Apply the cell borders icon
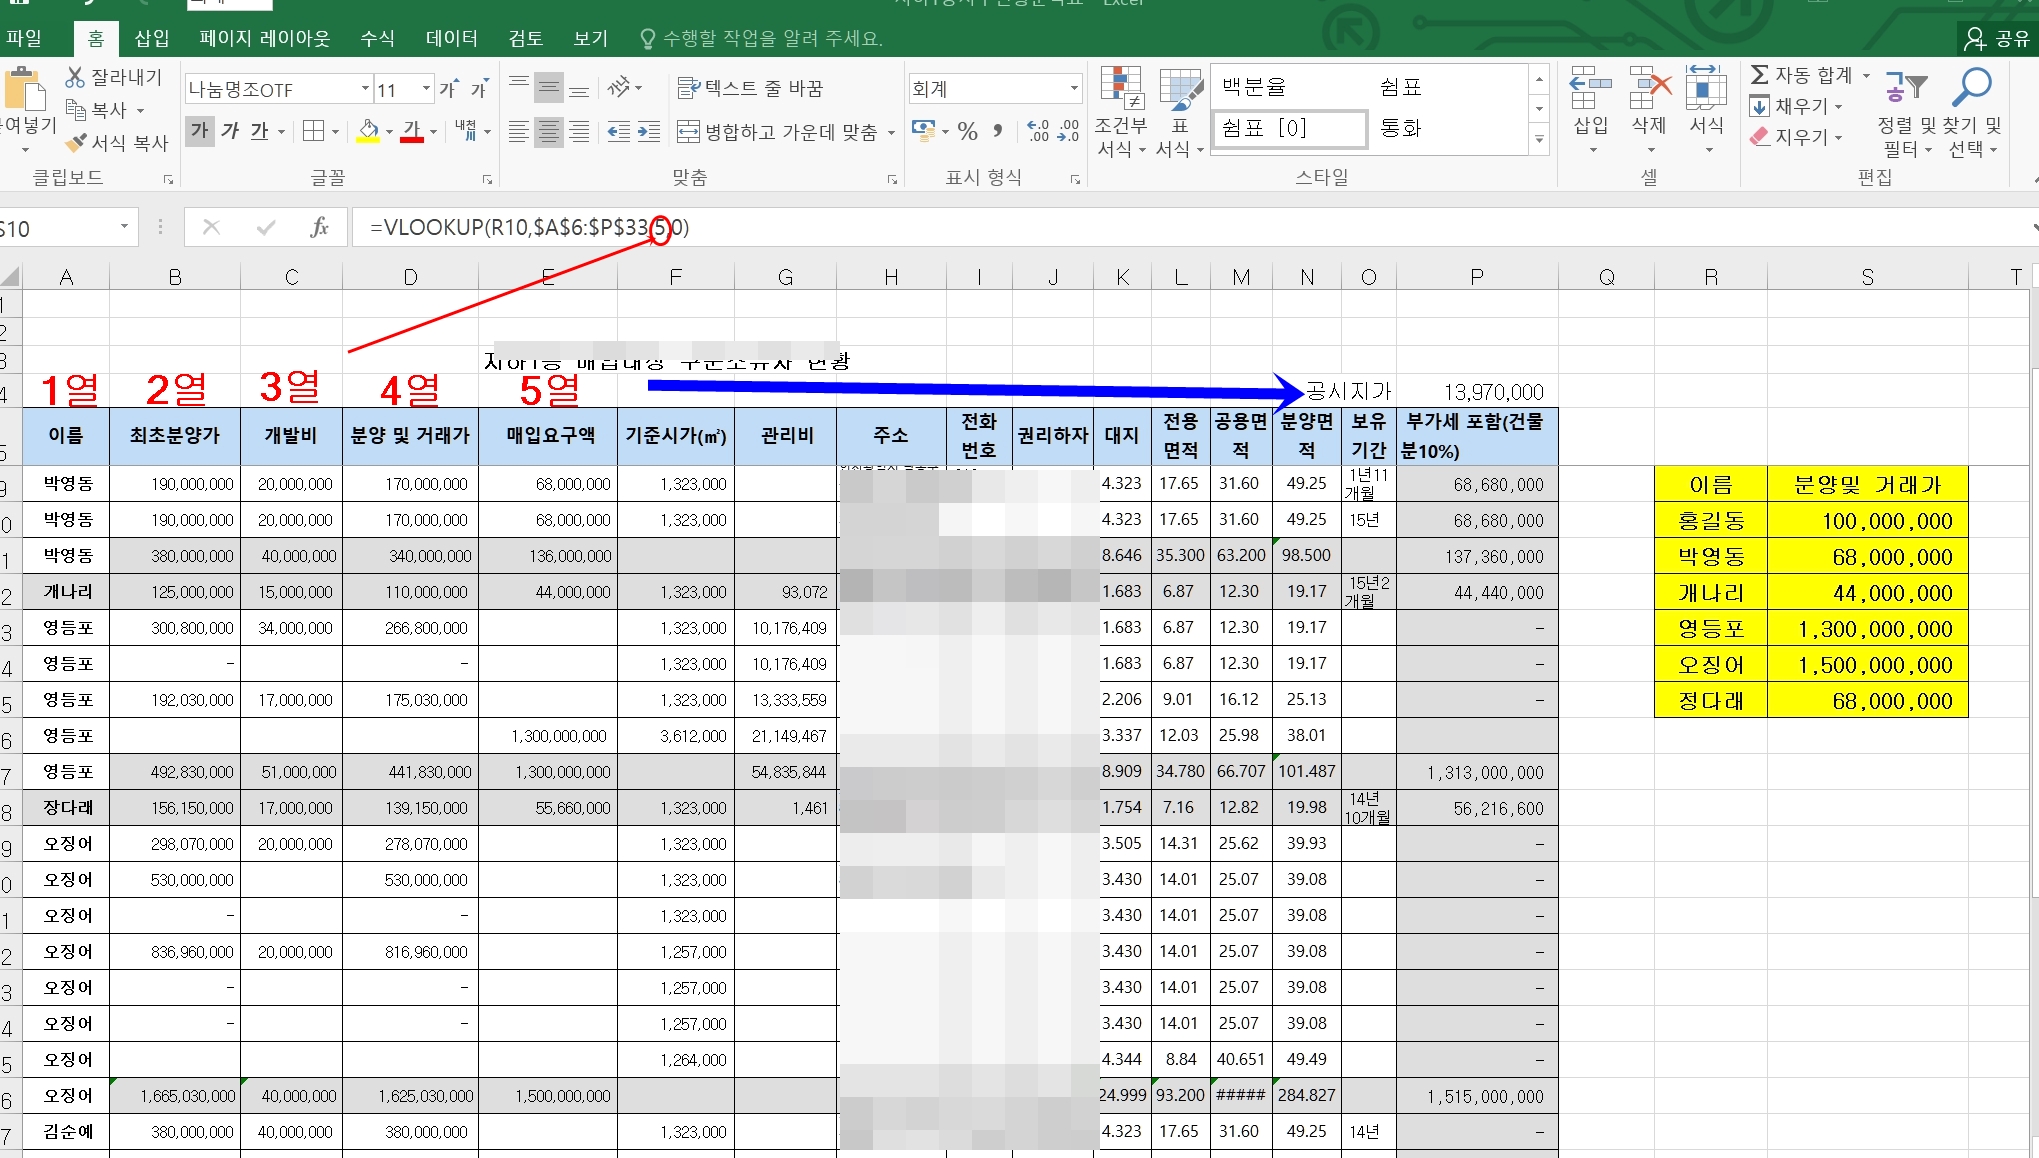The width and height of the screenshot is (2039, 1158). (x=313, y=131)
